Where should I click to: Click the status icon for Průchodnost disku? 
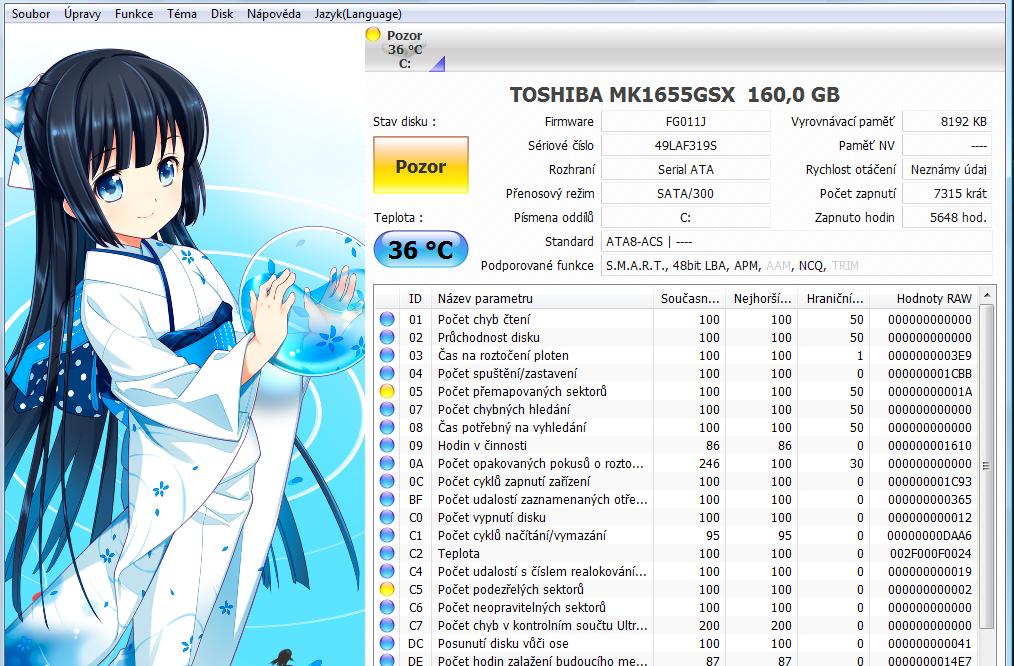pos(387,337)
